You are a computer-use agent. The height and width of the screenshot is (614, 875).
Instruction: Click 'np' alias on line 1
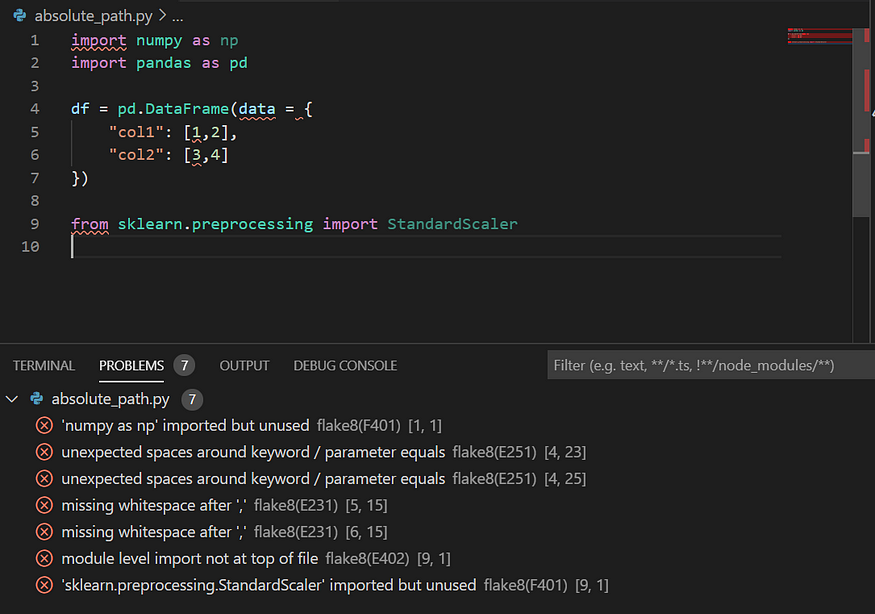tap(229, 41)
